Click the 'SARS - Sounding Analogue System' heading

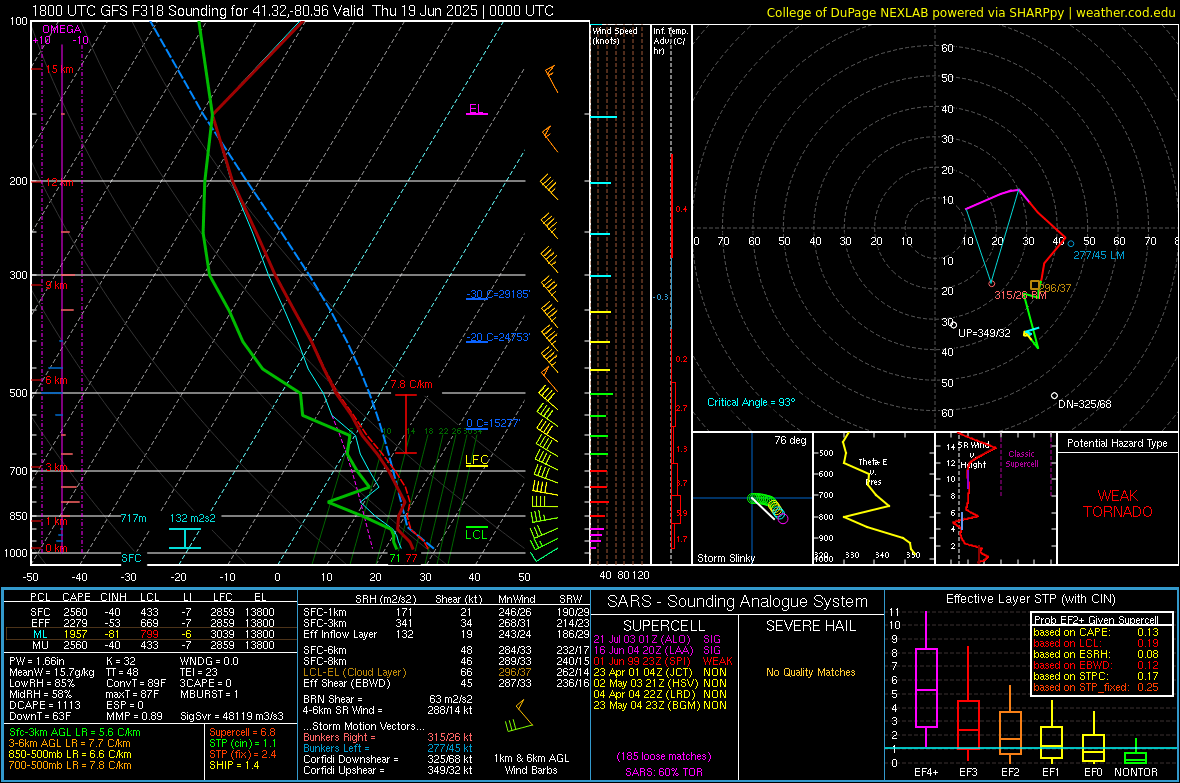pos(737,602)
